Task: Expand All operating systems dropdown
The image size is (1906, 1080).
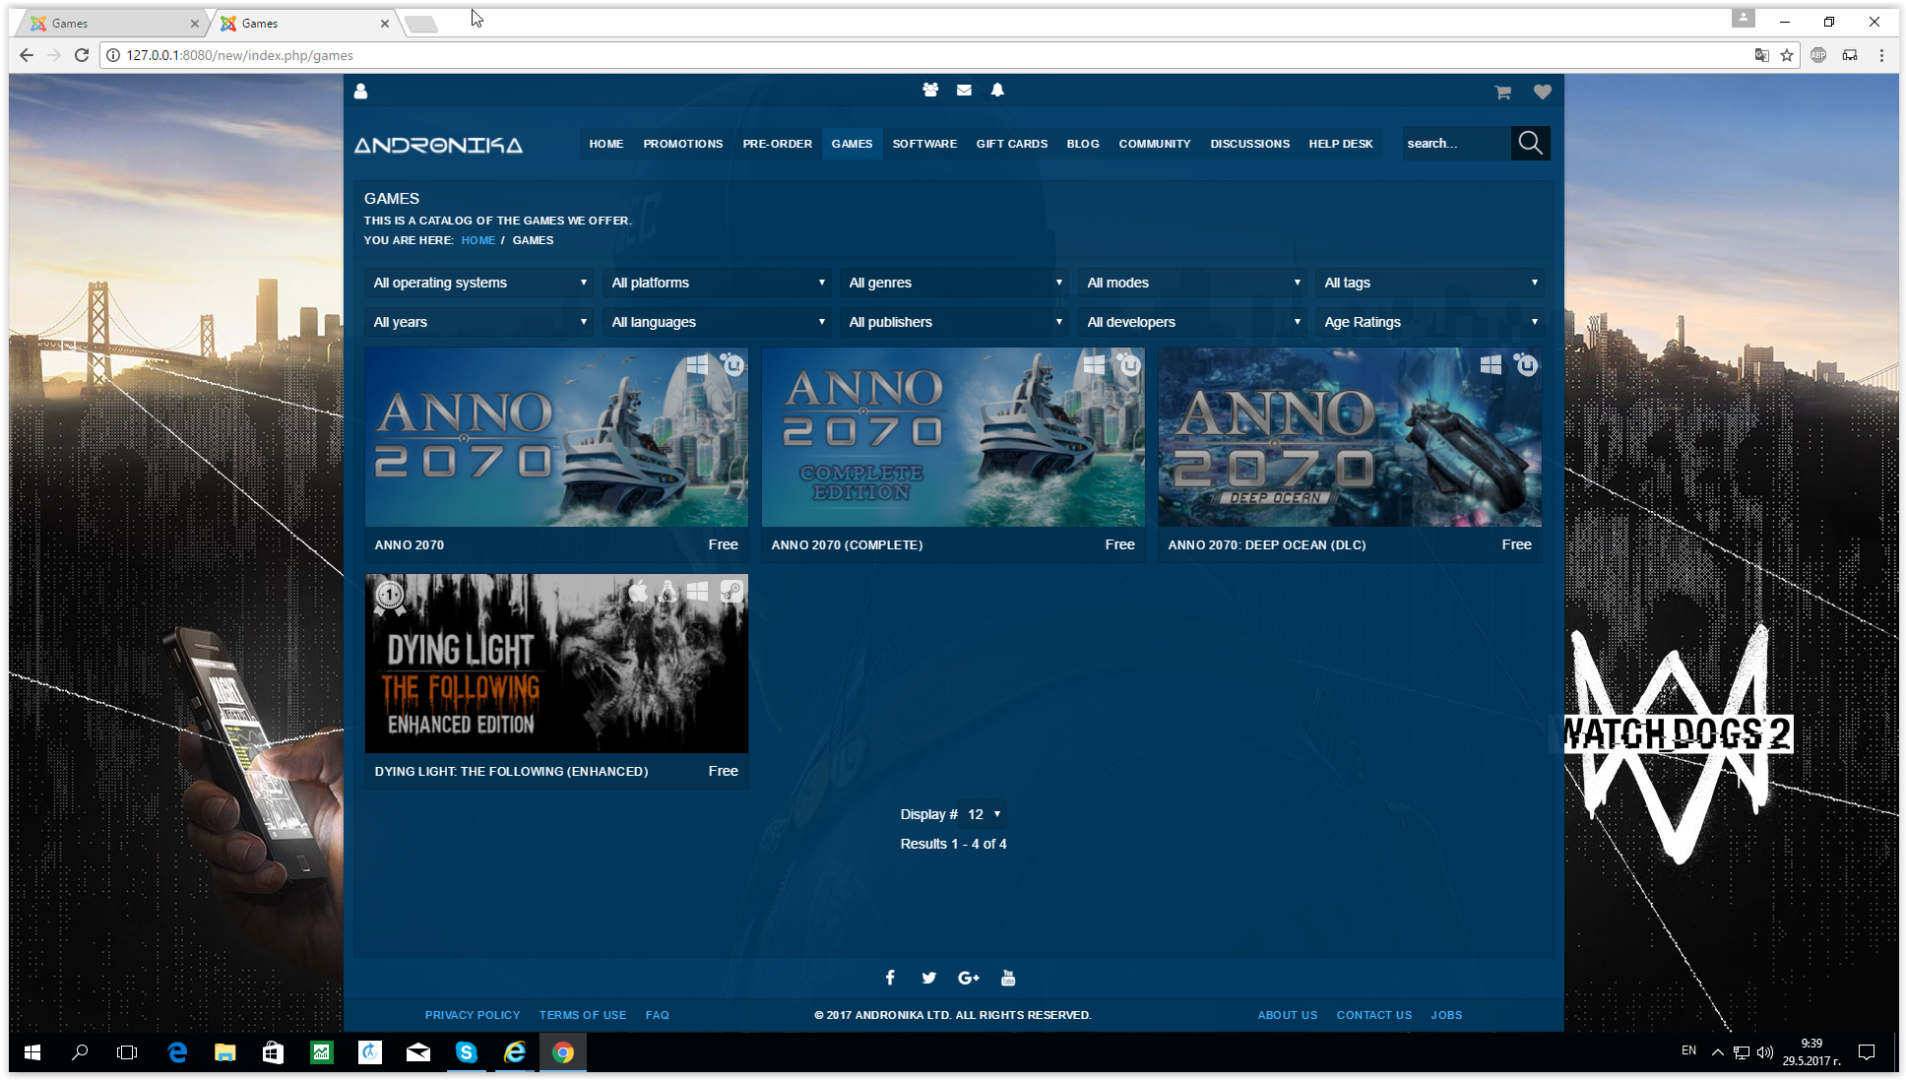Action: pyautogui.click(x=479, y=283)
